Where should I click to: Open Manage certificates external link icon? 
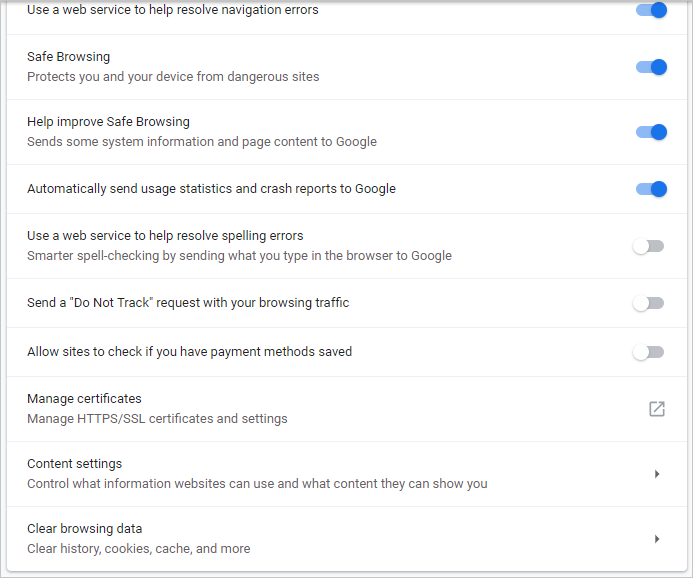(x=657, y=409)
